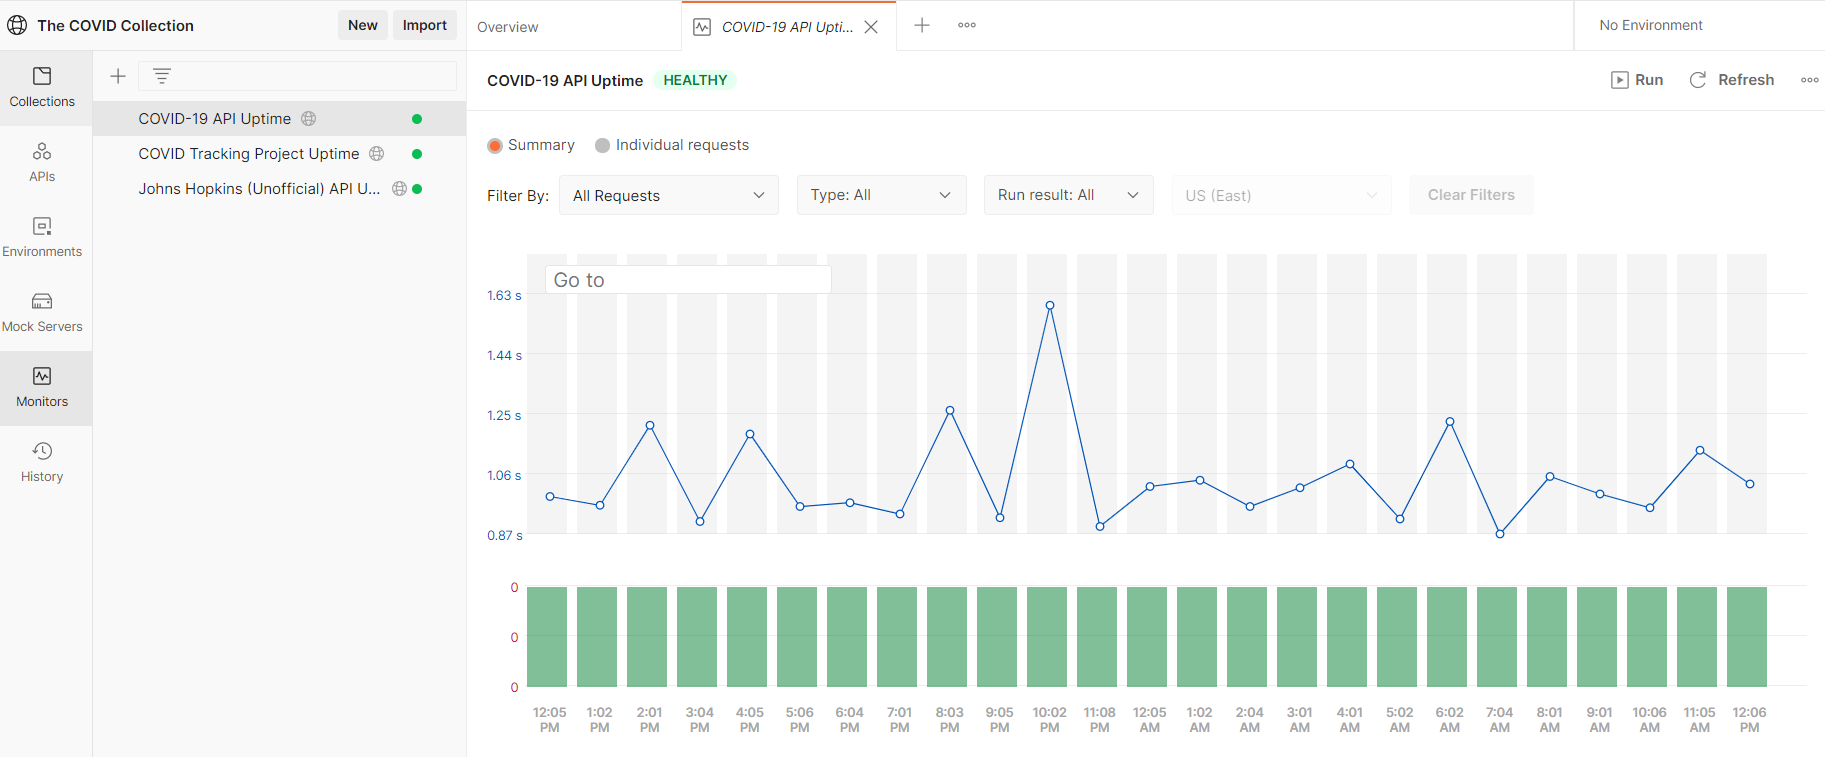This screenshot has height=757, width=1825.
Task: Open the APIs sidebar panel
Action: 42,163
